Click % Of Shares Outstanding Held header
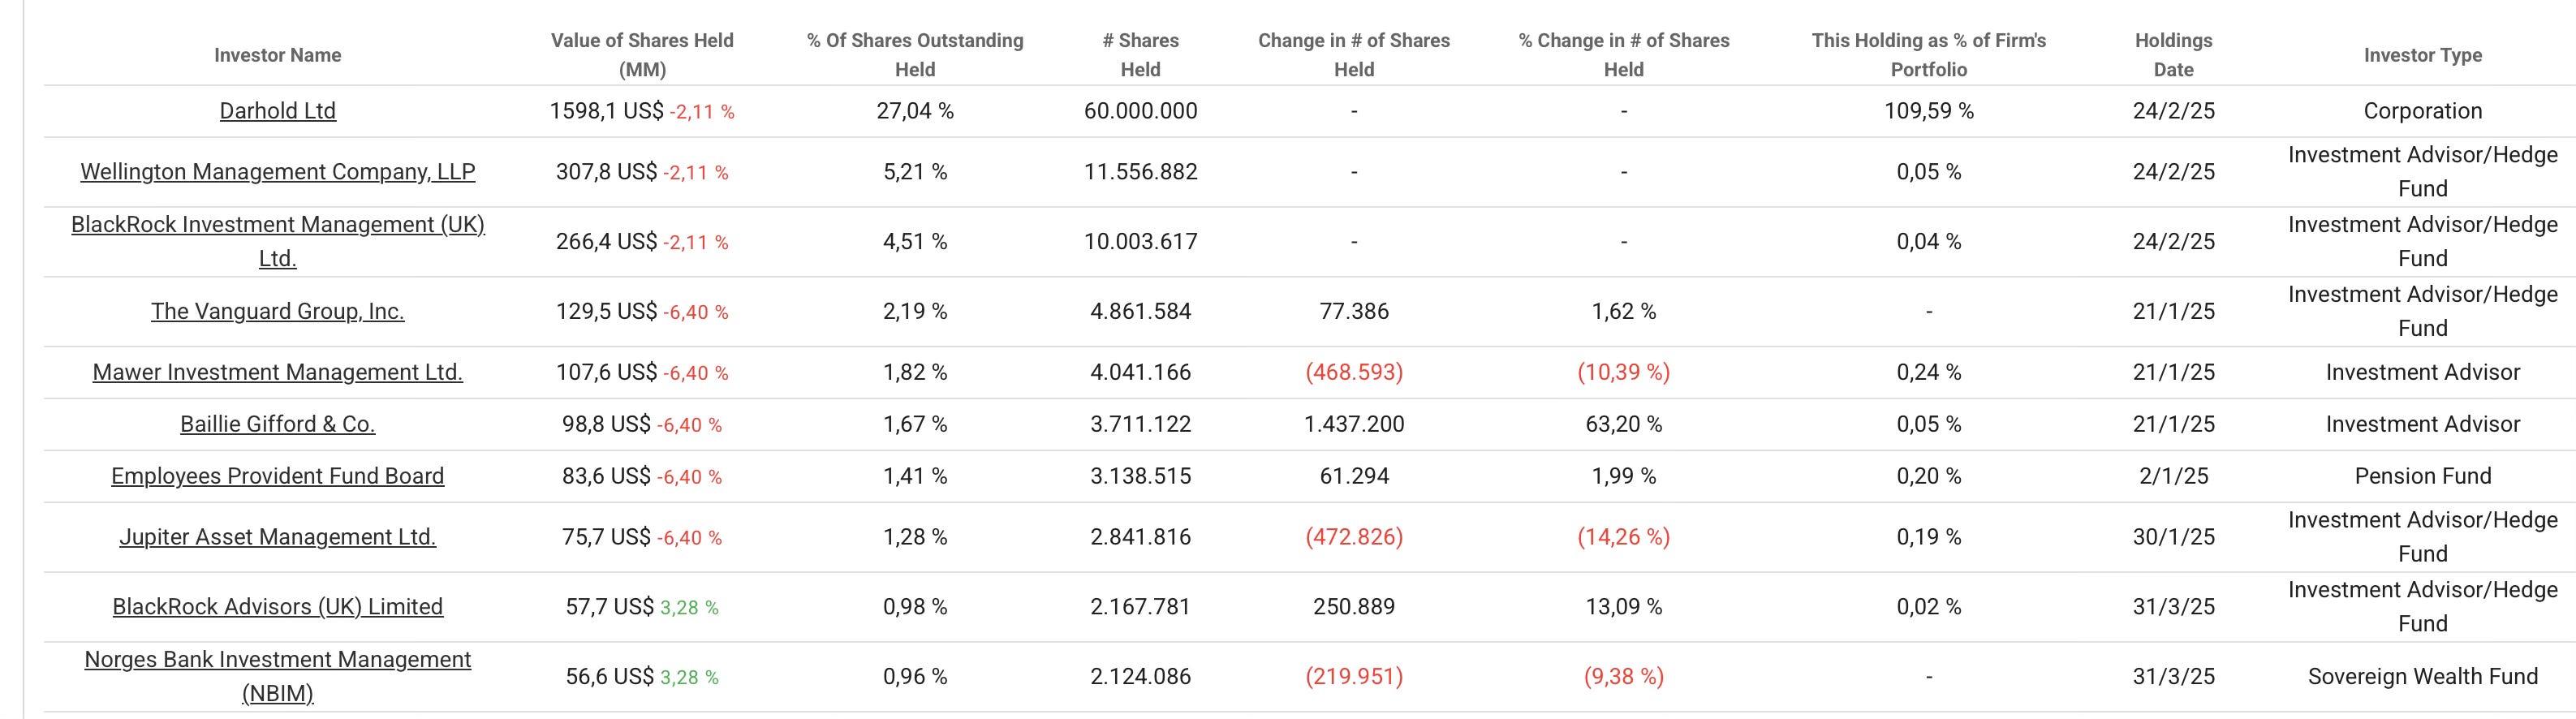 (x=915, y=55)
